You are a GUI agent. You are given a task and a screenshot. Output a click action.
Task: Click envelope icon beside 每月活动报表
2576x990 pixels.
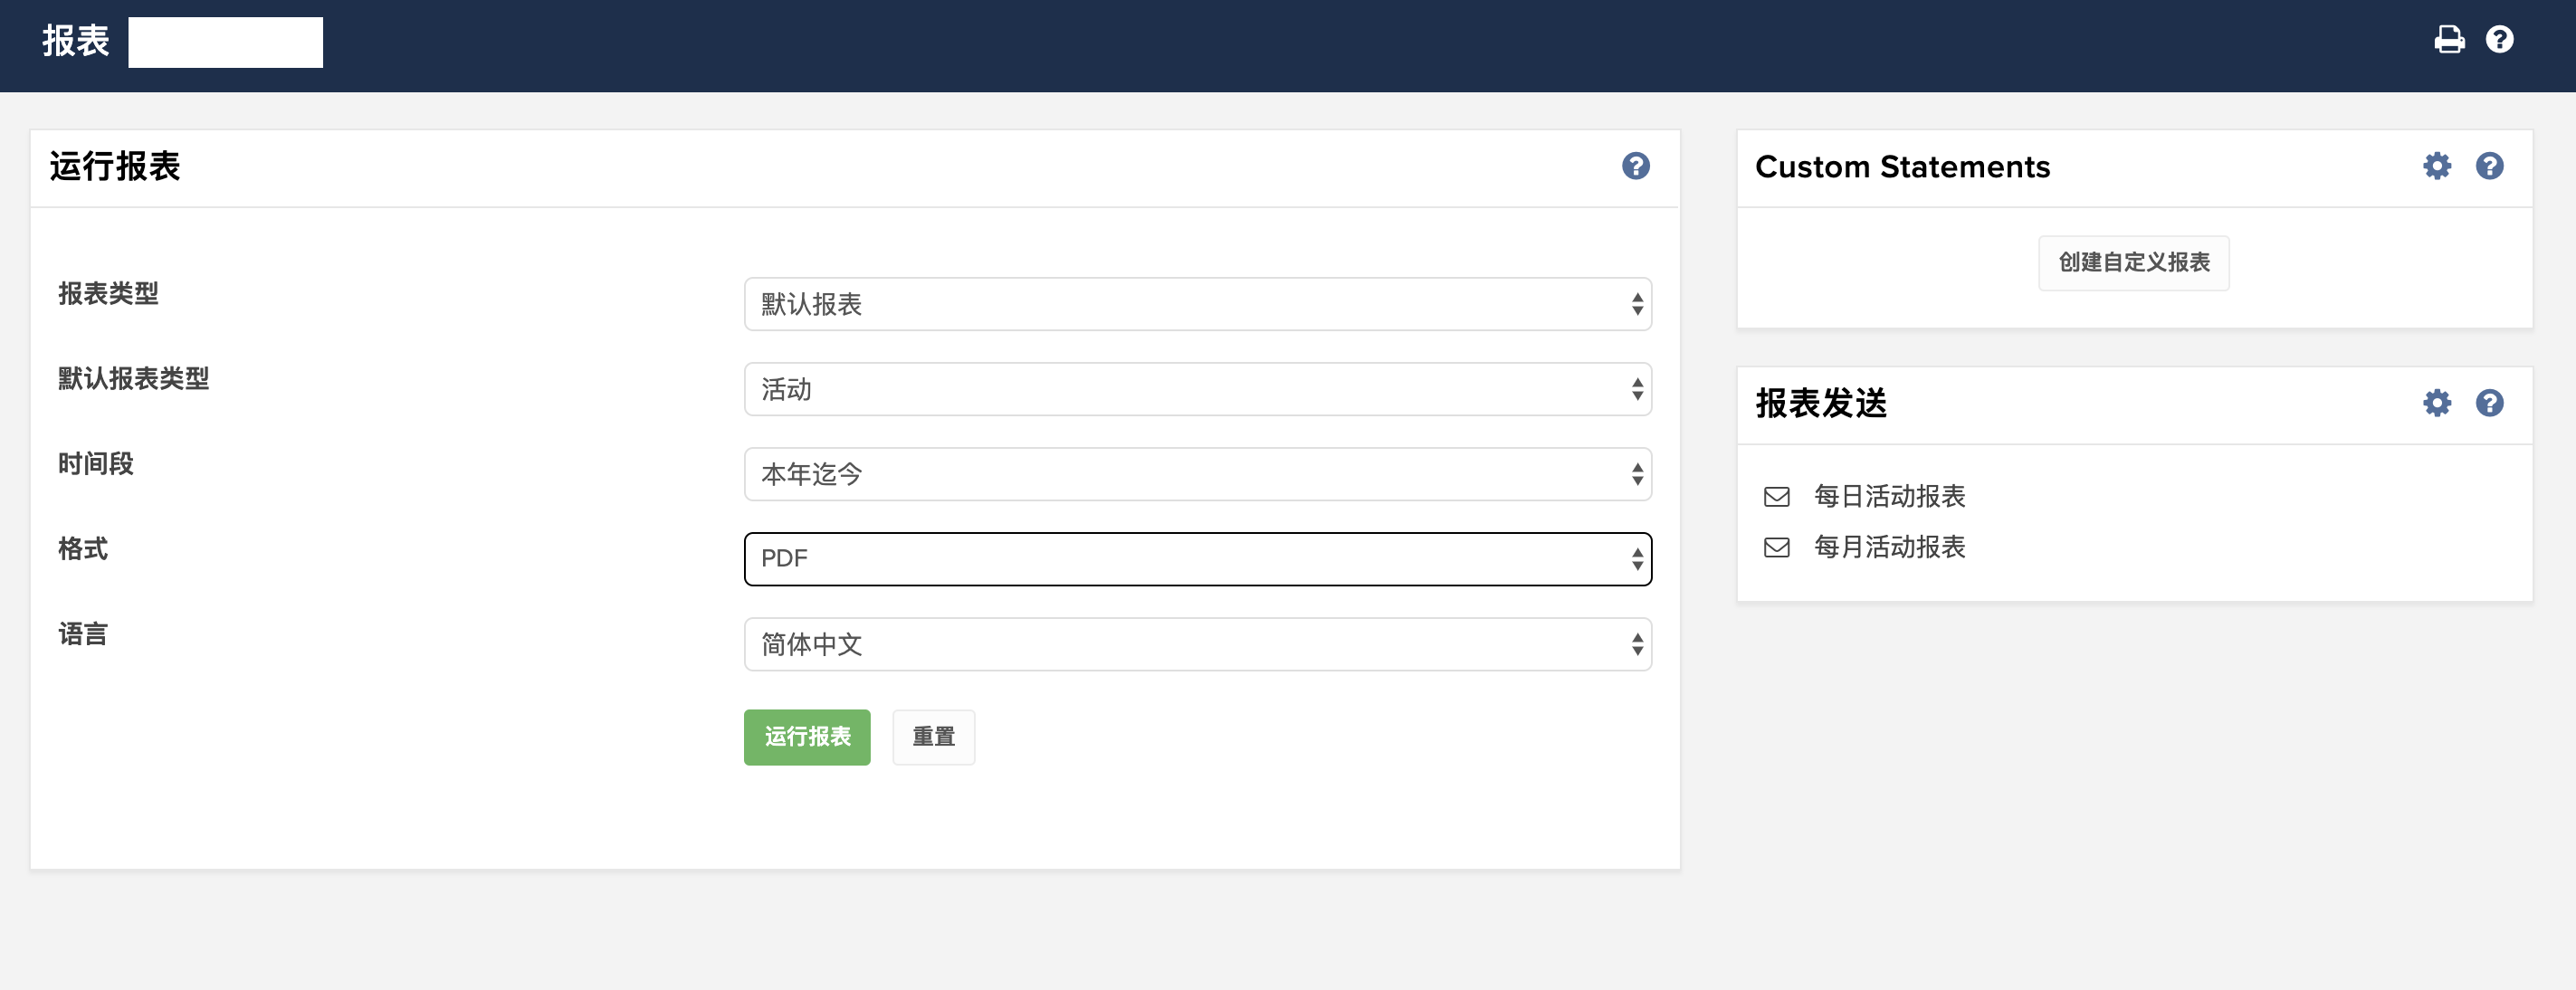coord(1777,547)
